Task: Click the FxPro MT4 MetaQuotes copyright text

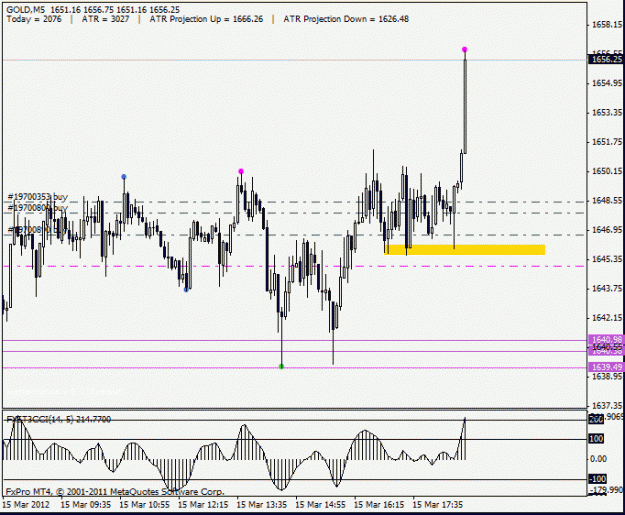Action: [115, 491]
